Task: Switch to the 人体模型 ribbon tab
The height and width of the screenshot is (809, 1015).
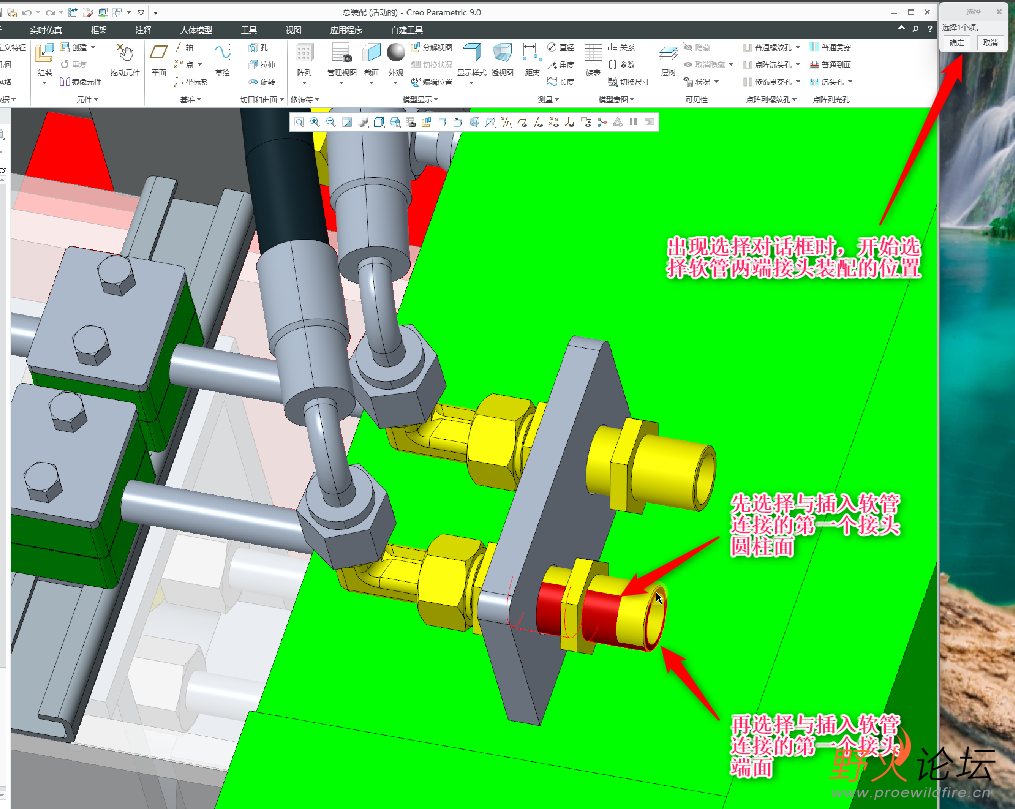Action: [x=195, y=30]
